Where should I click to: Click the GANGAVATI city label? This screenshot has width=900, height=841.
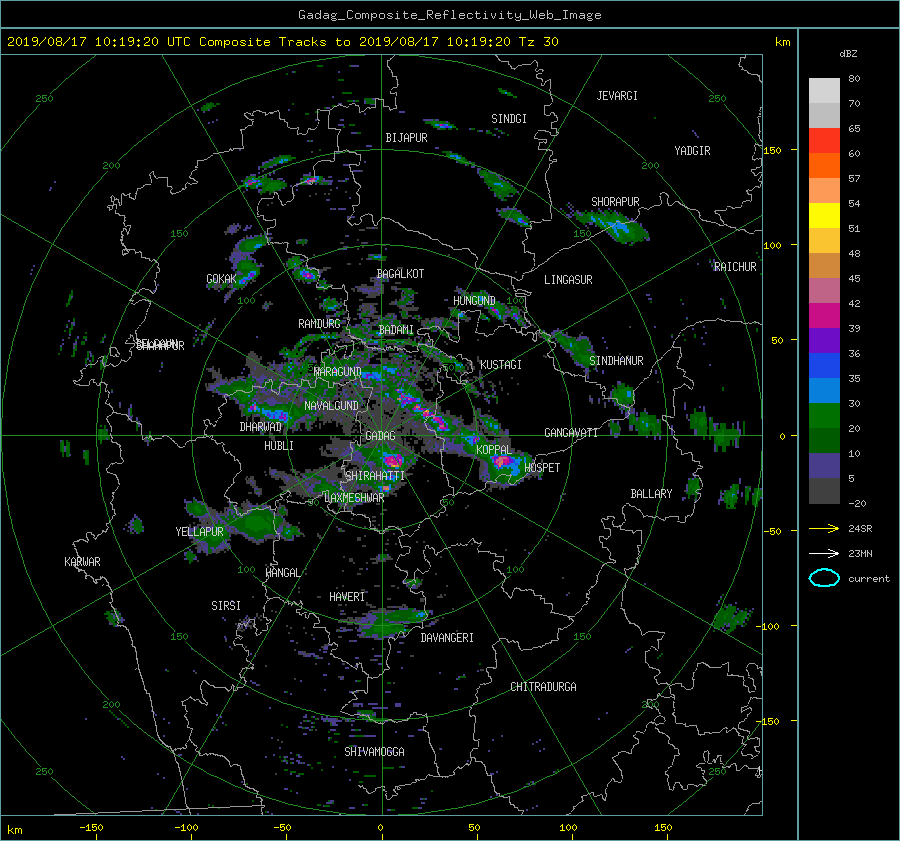[571, 433]
